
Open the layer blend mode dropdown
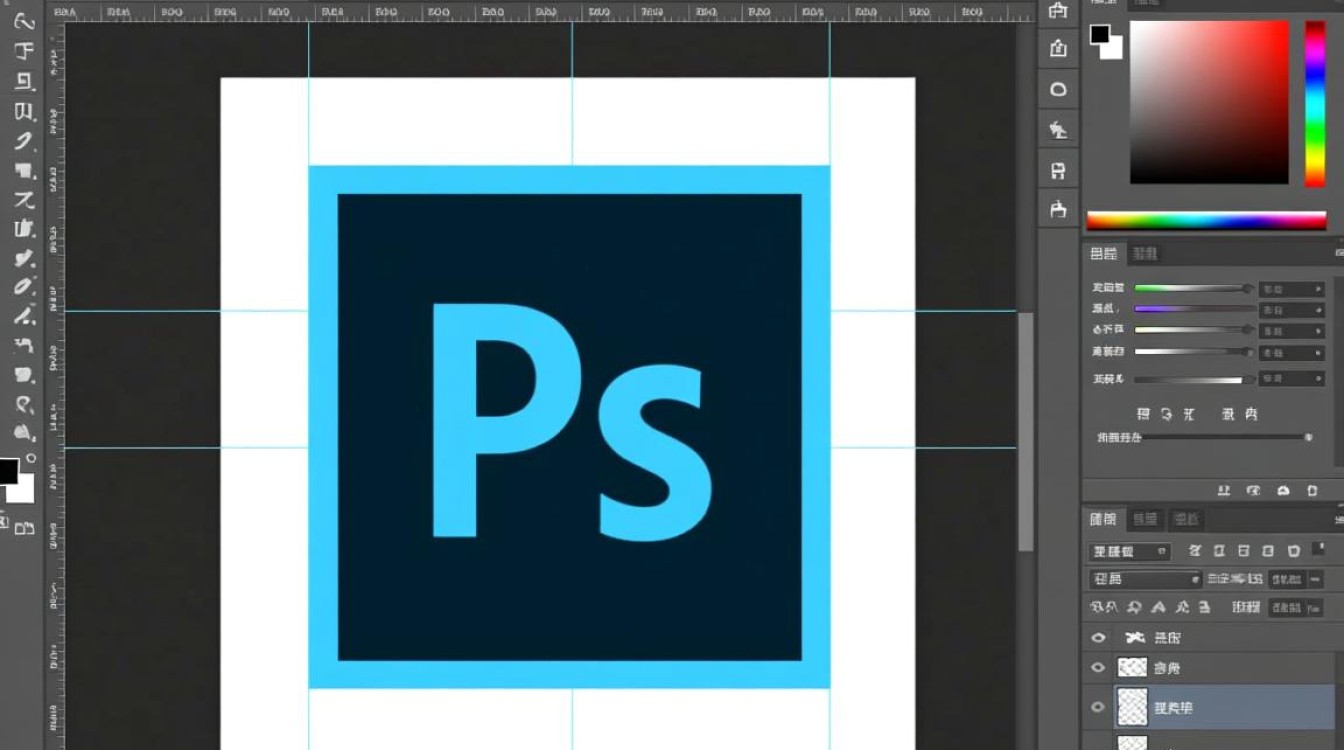point(1146,579)
